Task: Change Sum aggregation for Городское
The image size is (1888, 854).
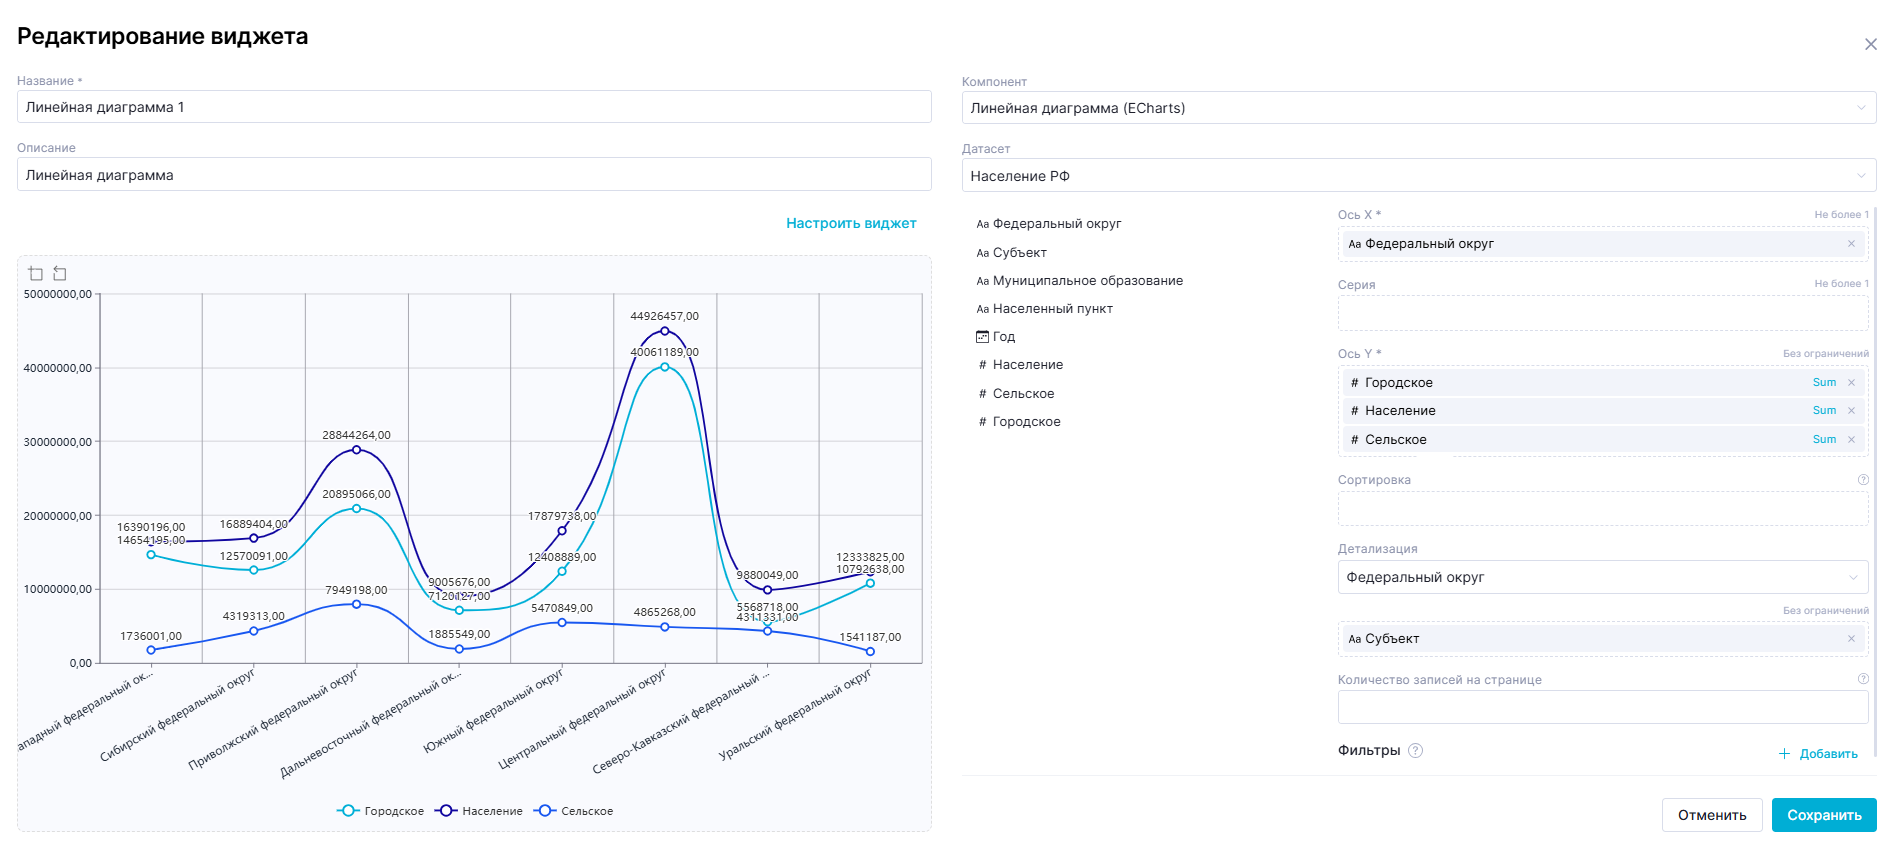Action: 1824,383
